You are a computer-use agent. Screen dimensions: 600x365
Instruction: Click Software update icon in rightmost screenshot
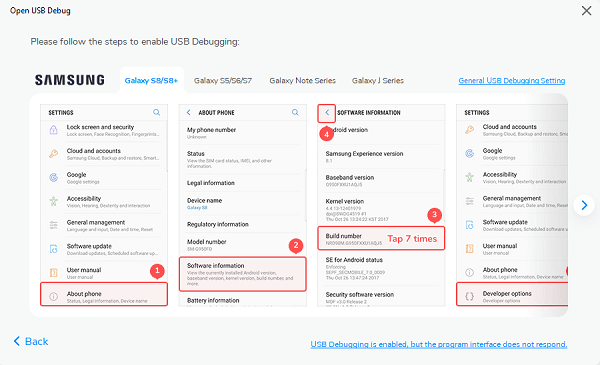click(470, 225)
